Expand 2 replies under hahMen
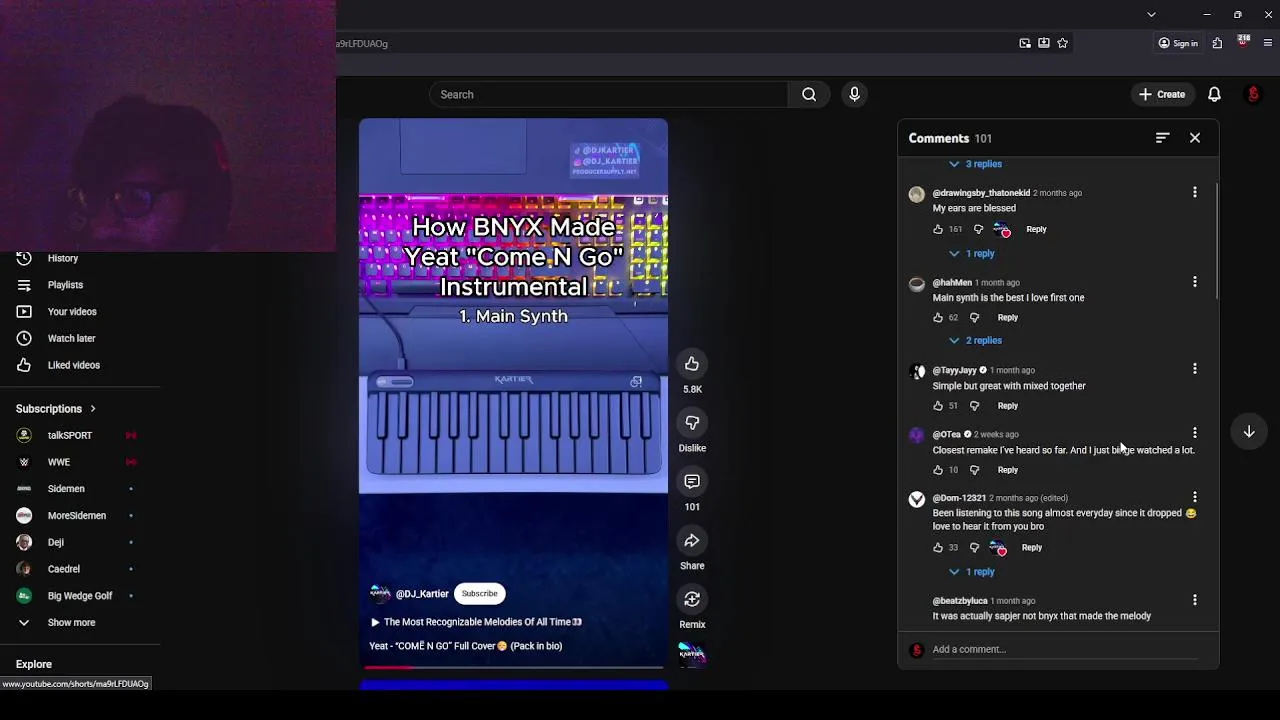This screenshot has width=1280, height=720. pyautogui.click(x=976, y=341)
